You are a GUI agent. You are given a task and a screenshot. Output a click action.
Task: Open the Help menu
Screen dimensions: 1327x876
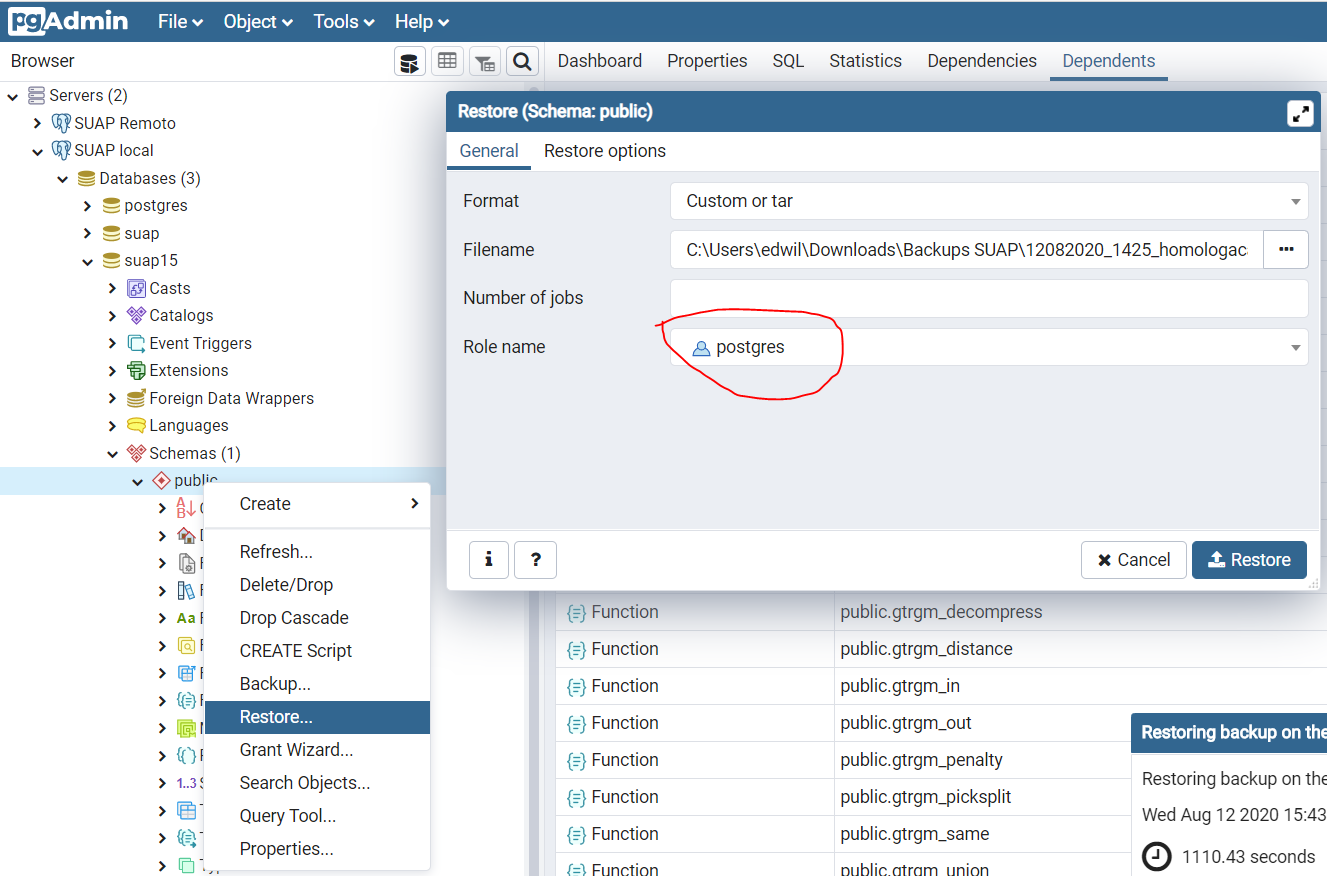point(422,22)
